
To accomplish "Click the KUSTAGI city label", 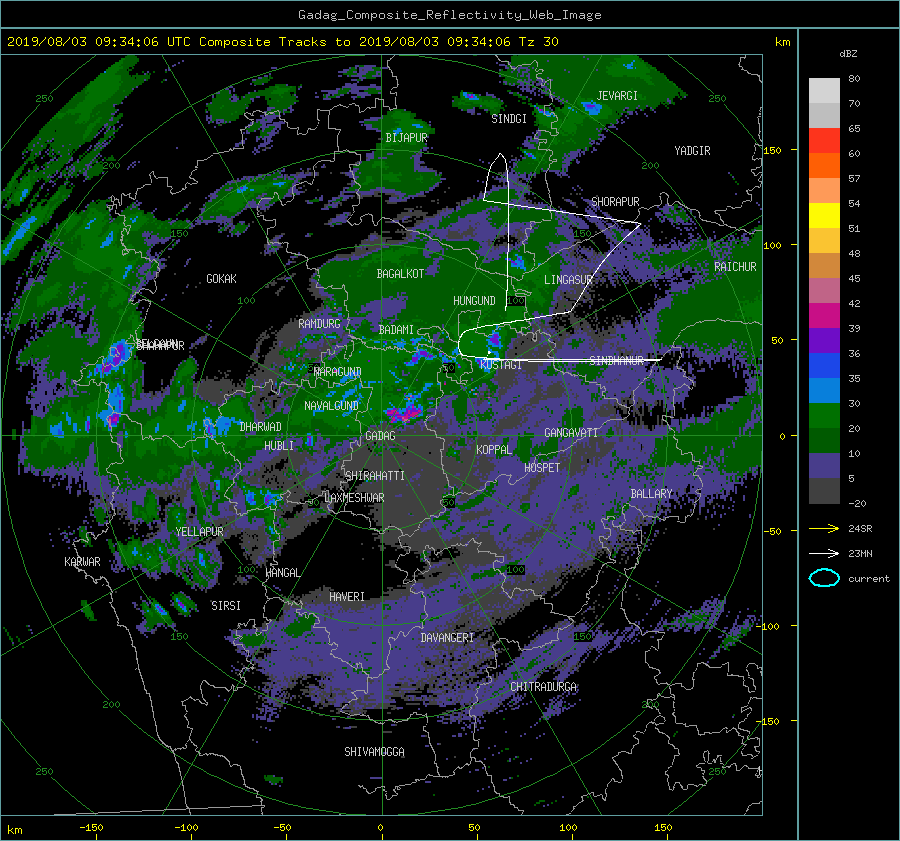I will (501, 365).
